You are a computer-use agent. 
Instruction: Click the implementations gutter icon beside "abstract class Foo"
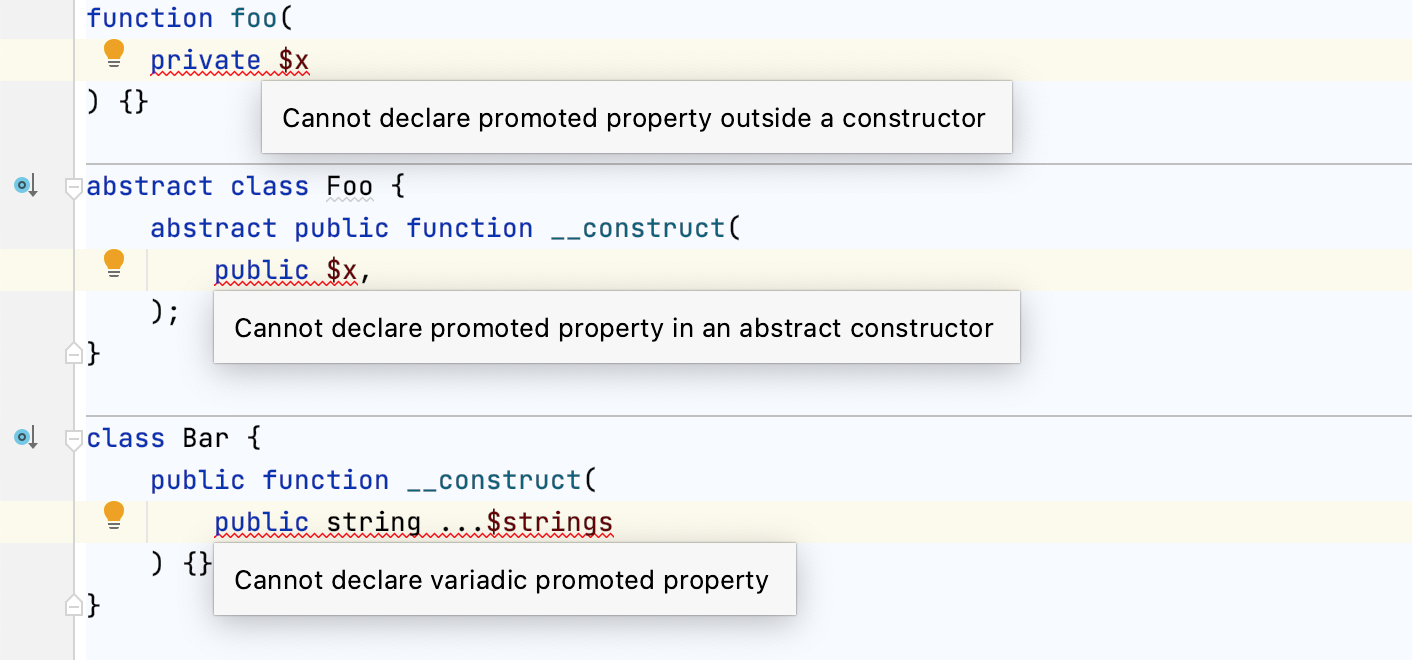23,185
